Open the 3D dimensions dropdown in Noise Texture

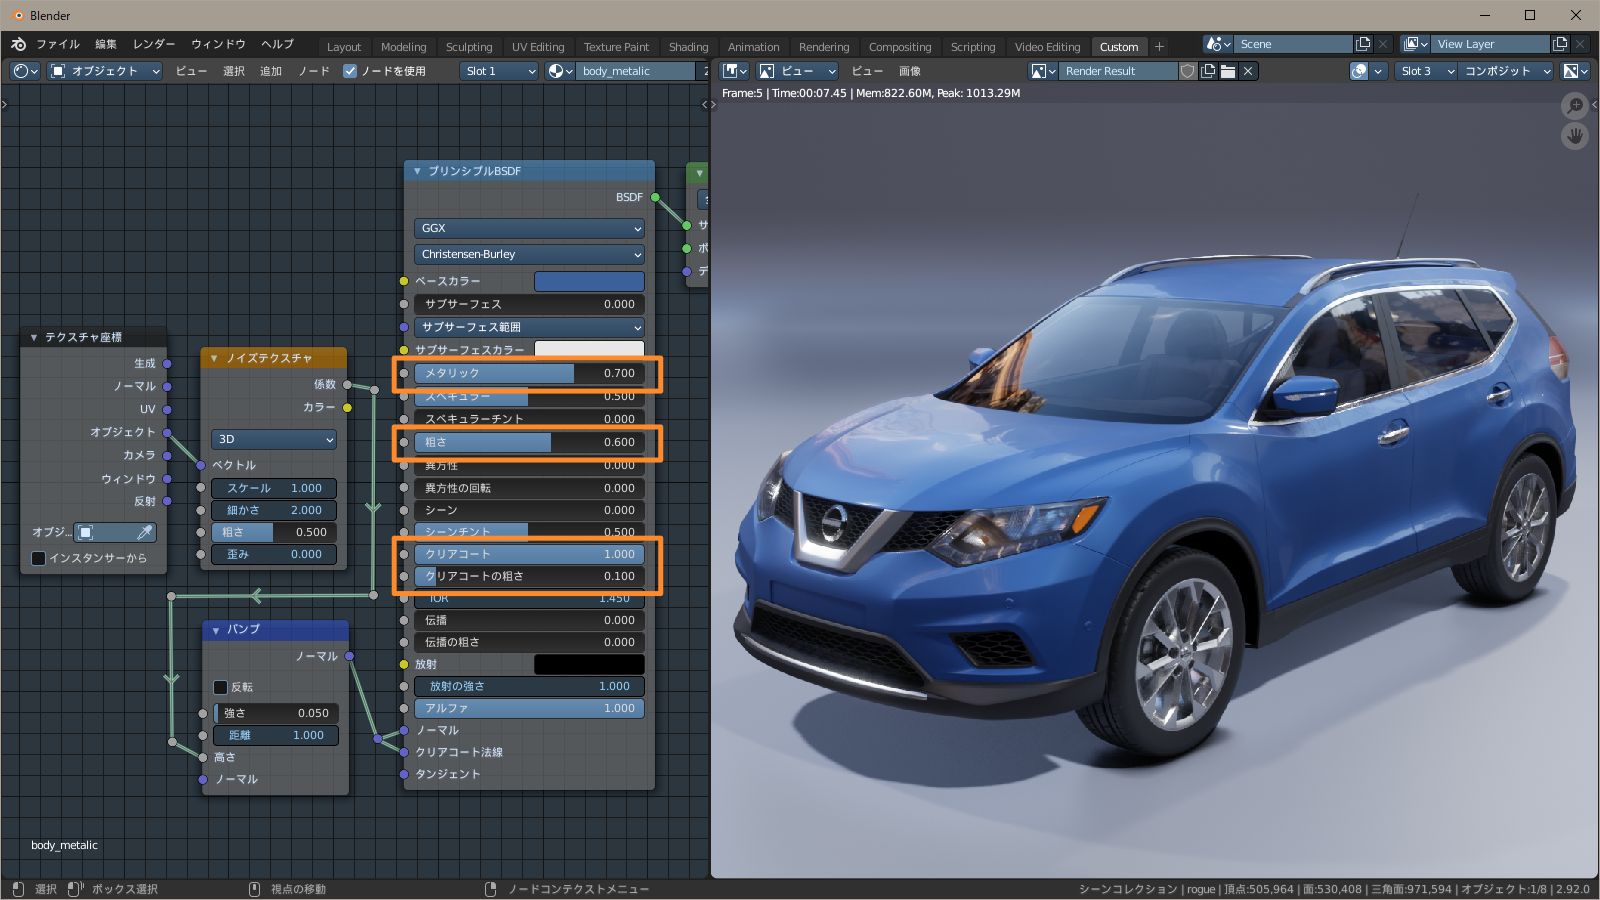click(x=274, y=439)
